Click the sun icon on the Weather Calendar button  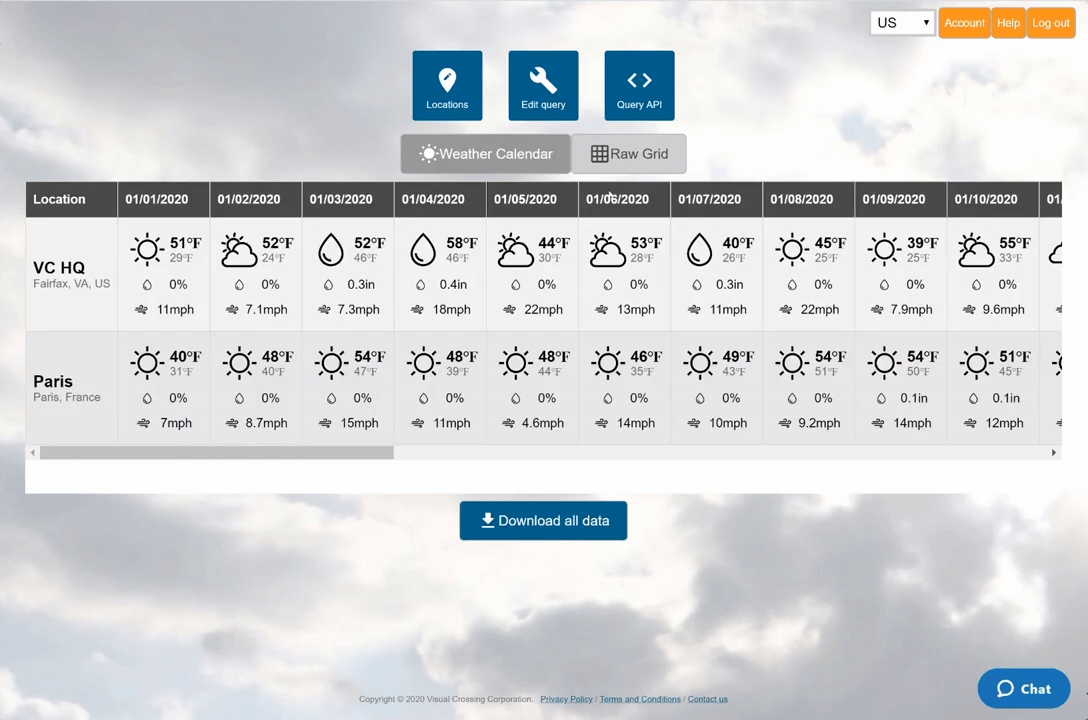click(x=429, y=153)
